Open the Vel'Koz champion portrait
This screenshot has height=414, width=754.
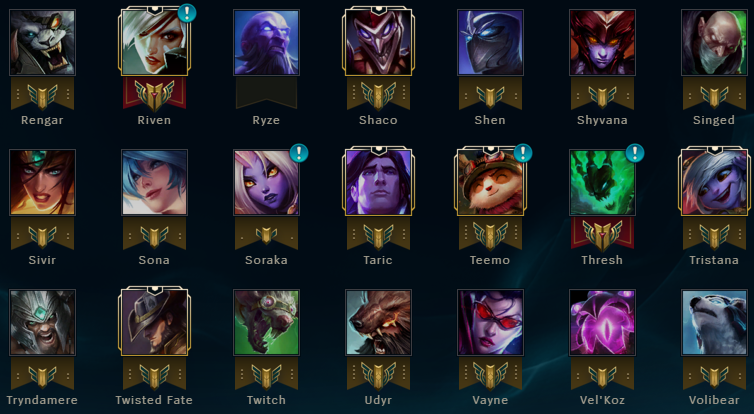tap(603, 322)
